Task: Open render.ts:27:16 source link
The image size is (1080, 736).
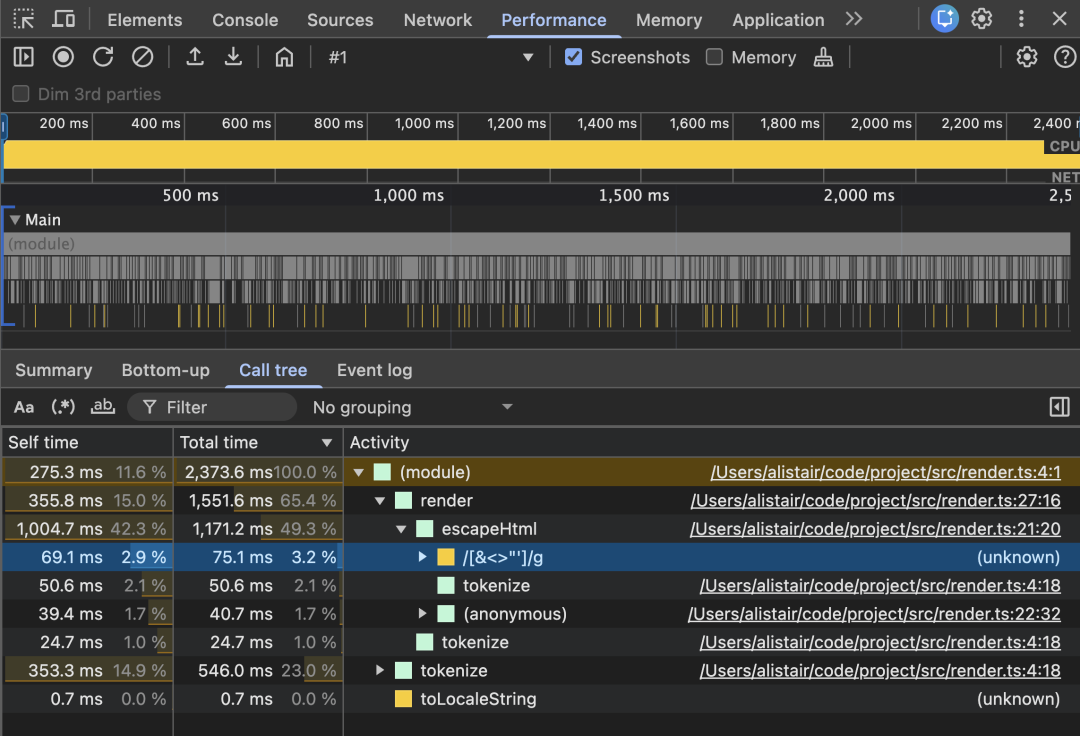Action: pyautogui.click(x=875, y=501)
